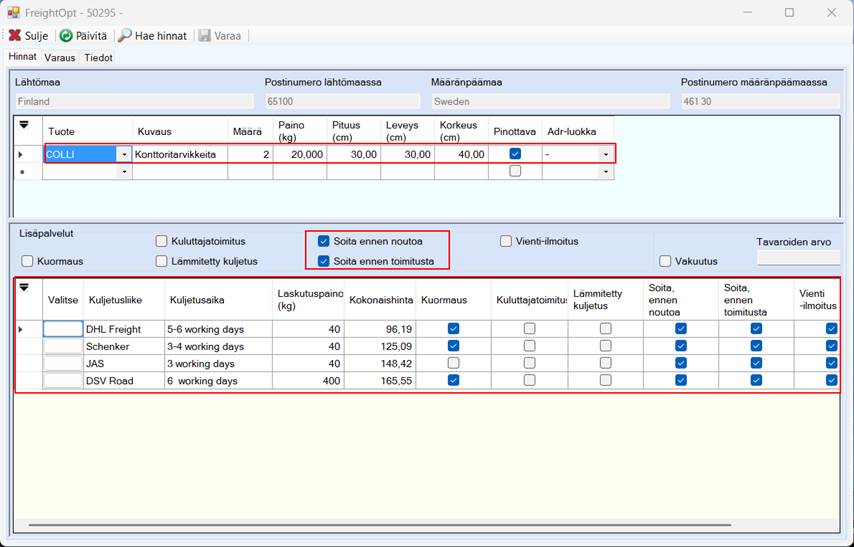Check Pinottava in the empty new row

coord(515,171)
